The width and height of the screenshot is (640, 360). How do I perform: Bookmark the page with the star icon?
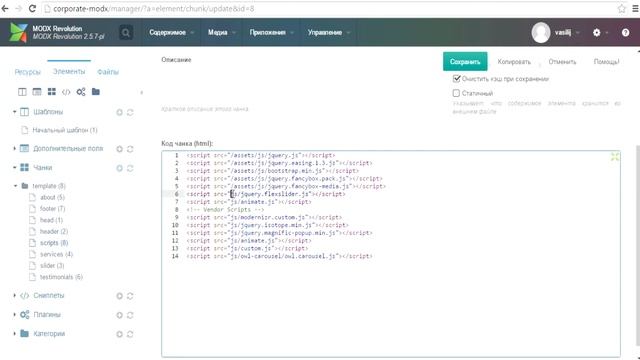pos(621,8)
